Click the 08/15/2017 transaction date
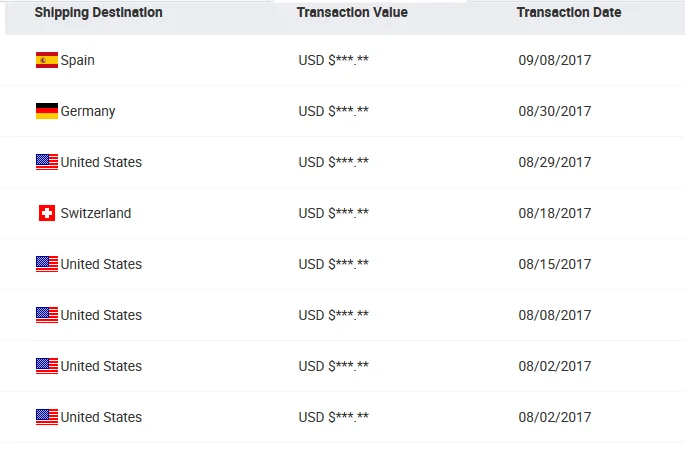This screenshot has height=450, width=685. click(x=555, y=264)
